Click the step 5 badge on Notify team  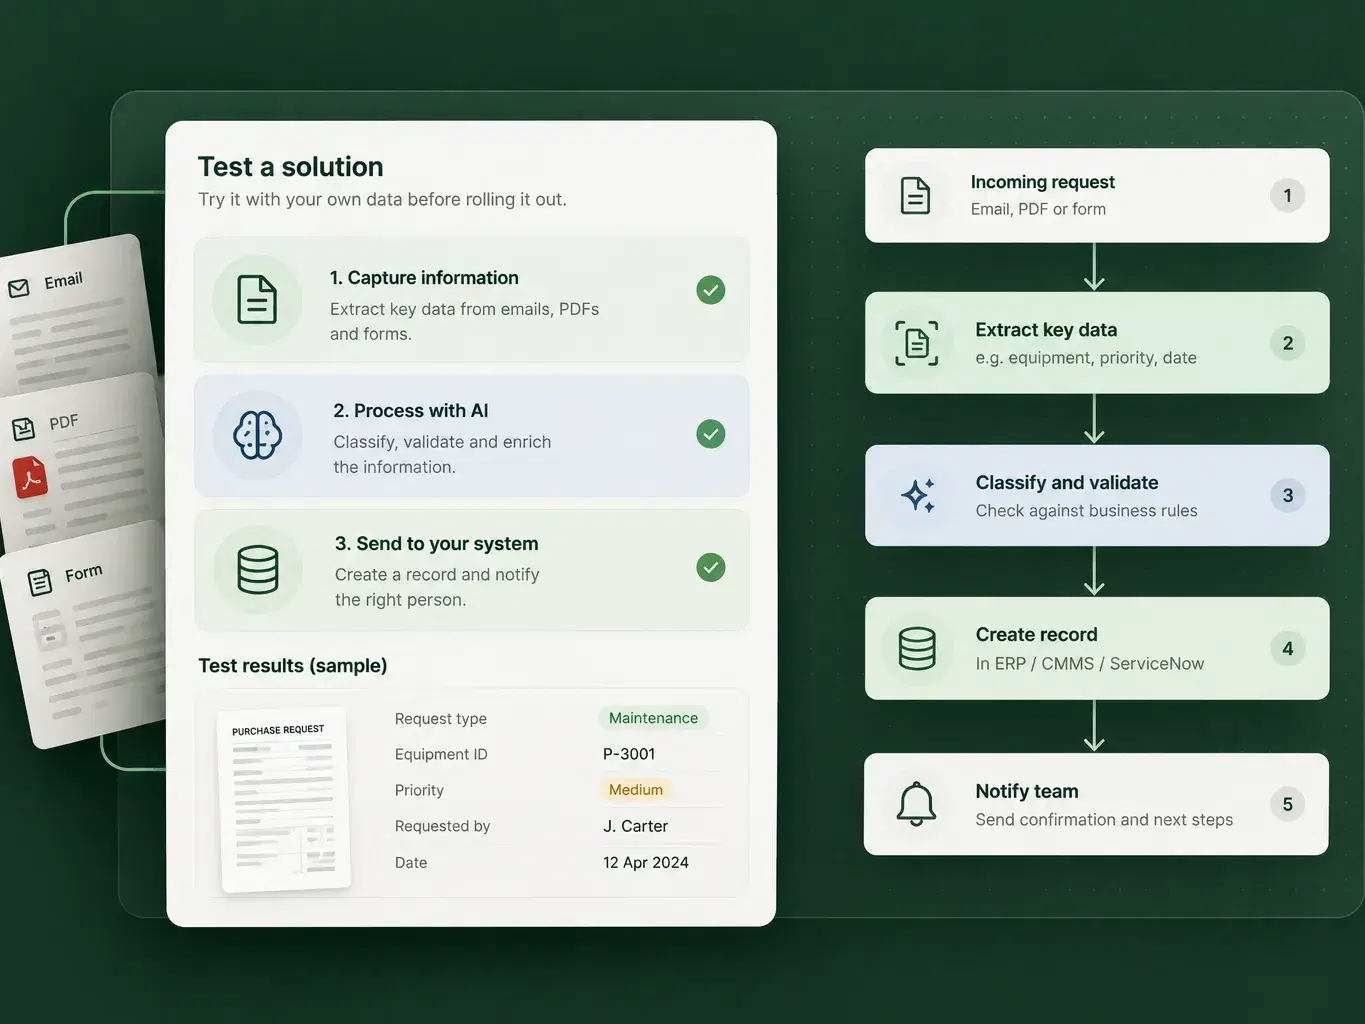coord(1288,804)
